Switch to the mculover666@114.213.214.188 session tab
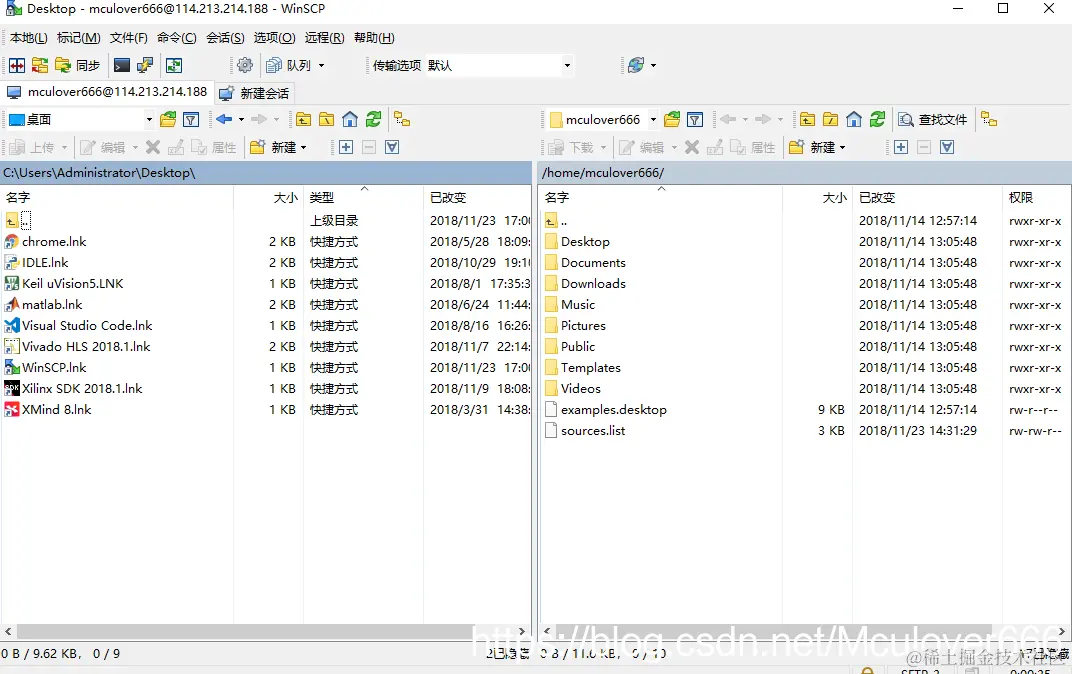The height and width of the screenshot is (674, 1072). click(x=107, y=92)
